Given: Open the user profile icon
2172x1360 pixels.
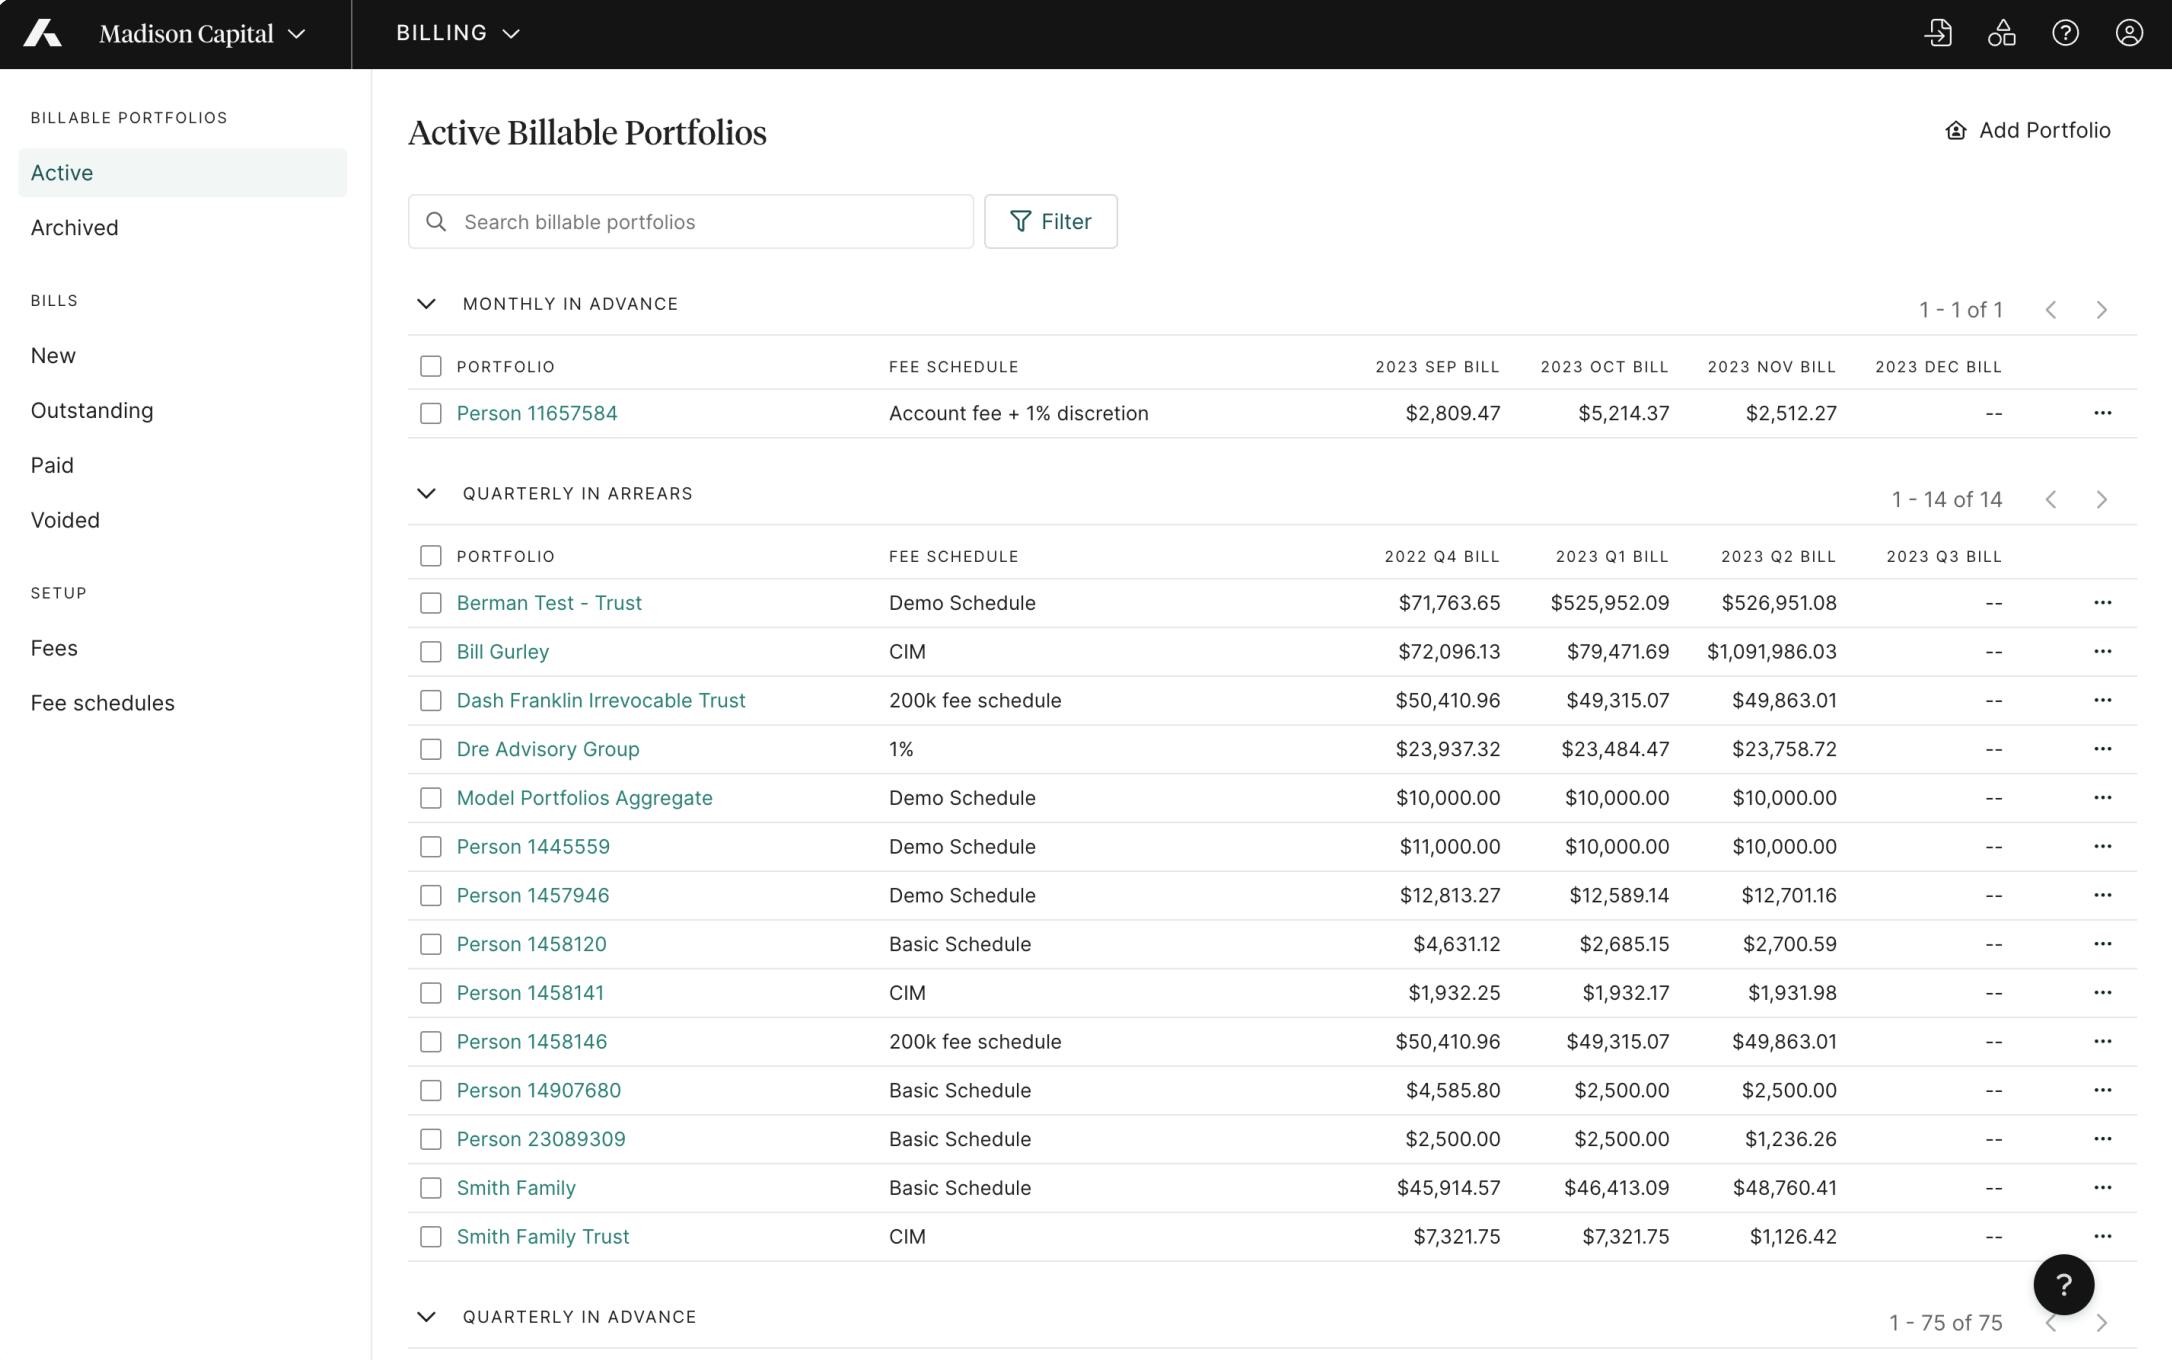Looking at the screenshot, I should point(2129,33).
